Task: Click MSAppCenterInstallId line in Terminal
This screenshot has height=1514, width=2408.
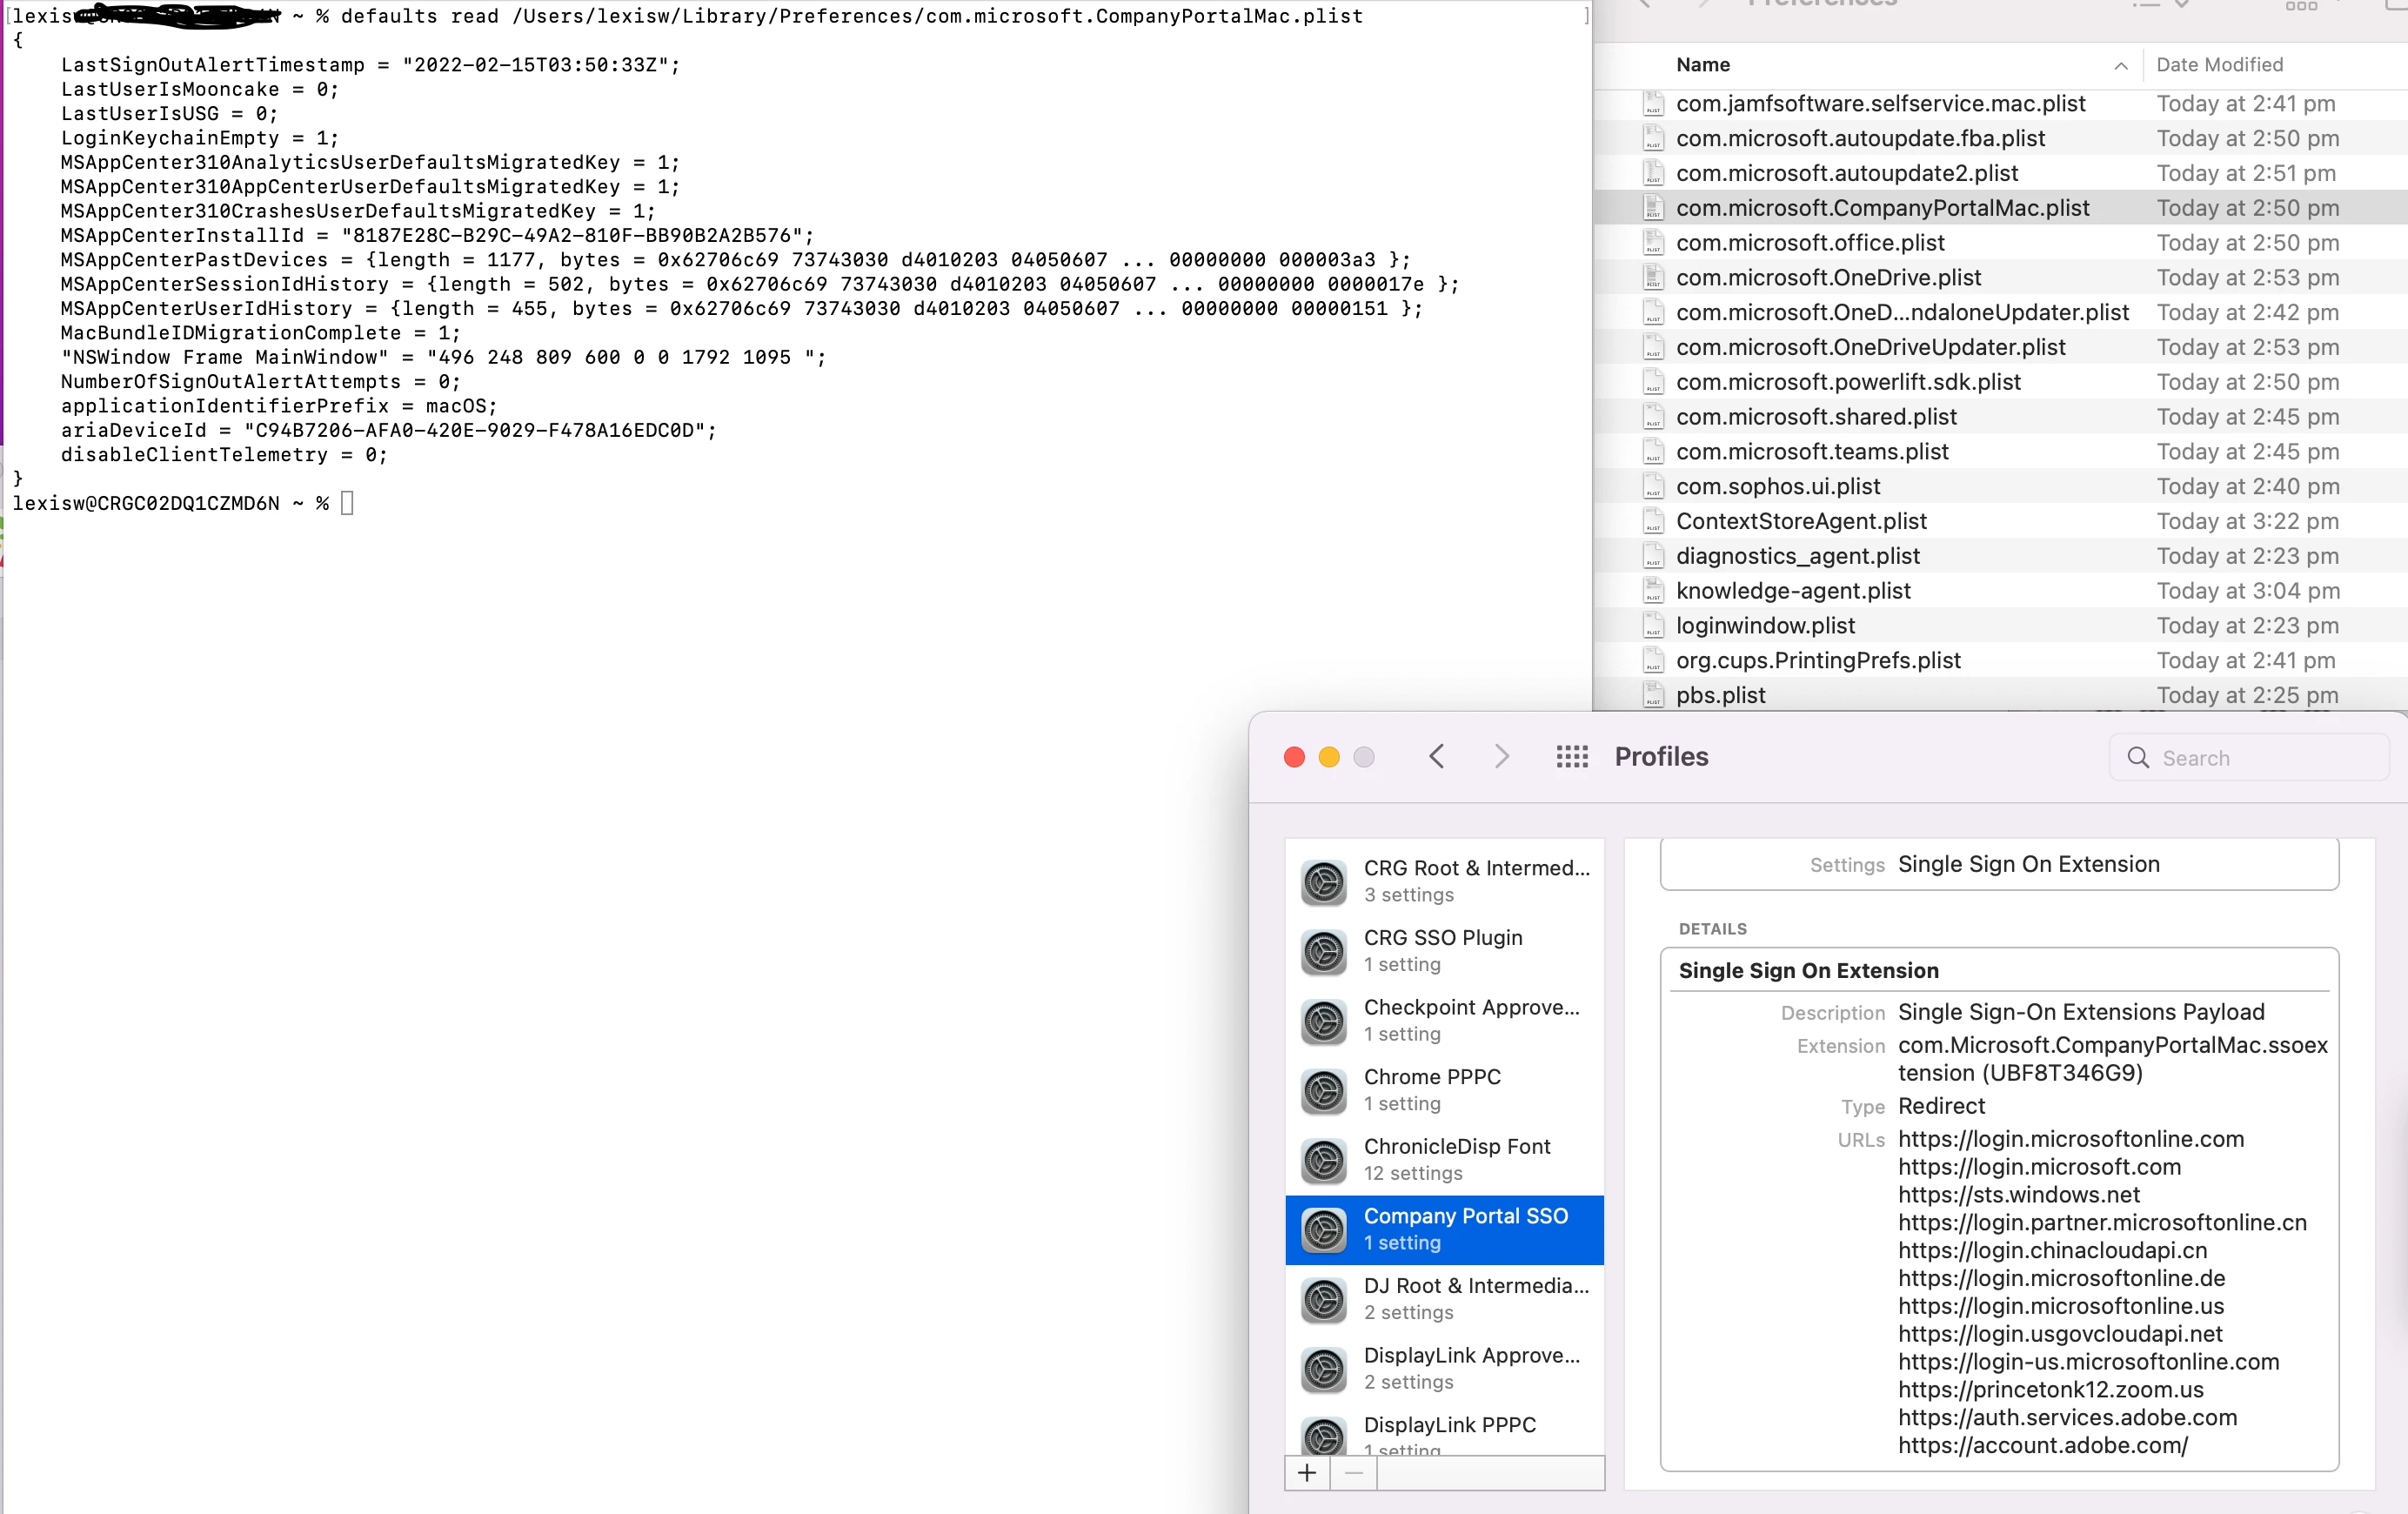Action: tap(437, 236)
